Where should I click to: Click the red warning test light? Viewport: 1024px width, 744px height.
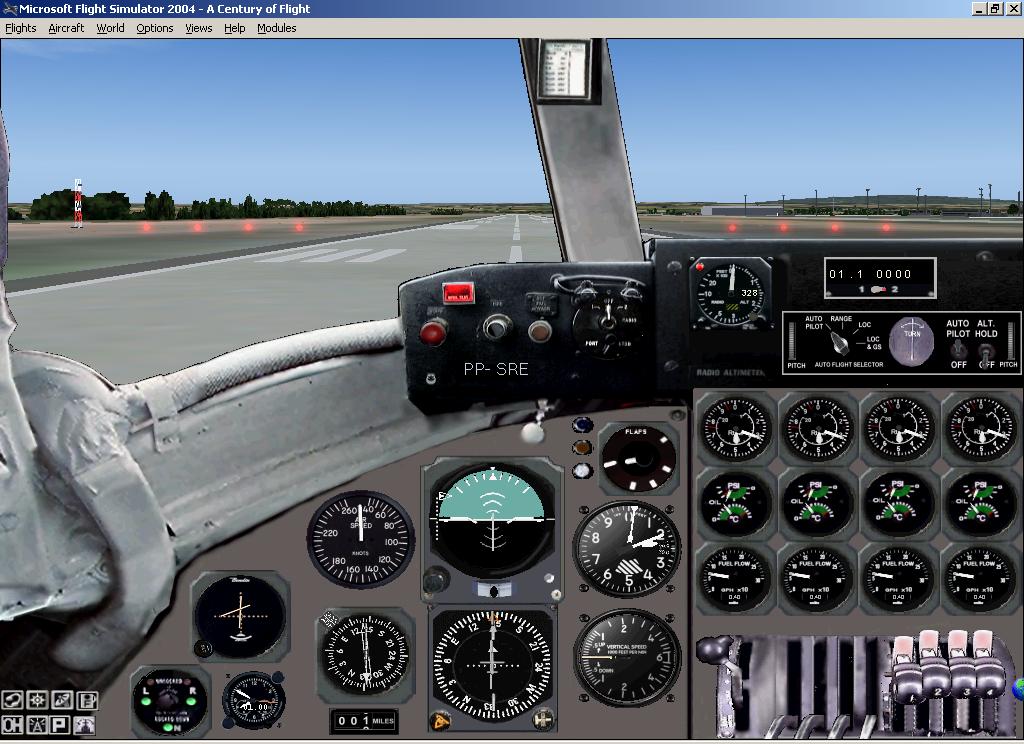tap(458, 293)
